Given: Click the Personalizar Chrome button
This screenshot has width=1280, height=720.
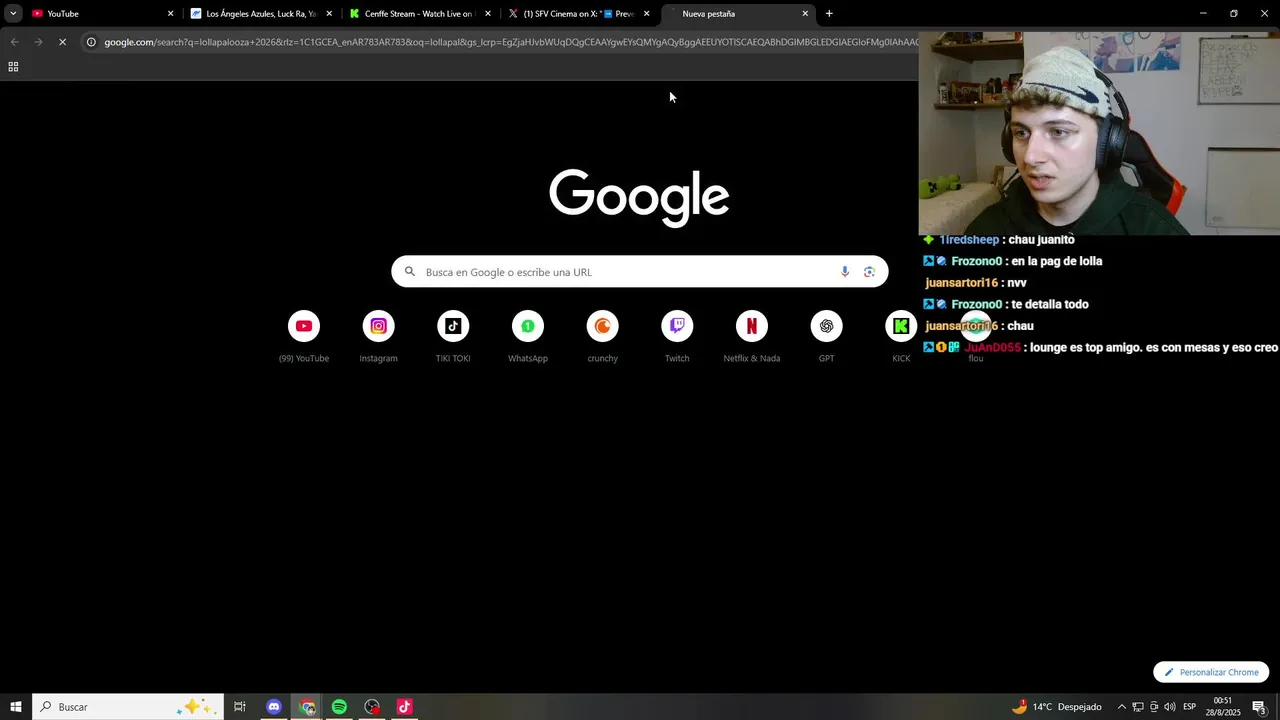Looking at the screenshot, I should (1211, 672).
